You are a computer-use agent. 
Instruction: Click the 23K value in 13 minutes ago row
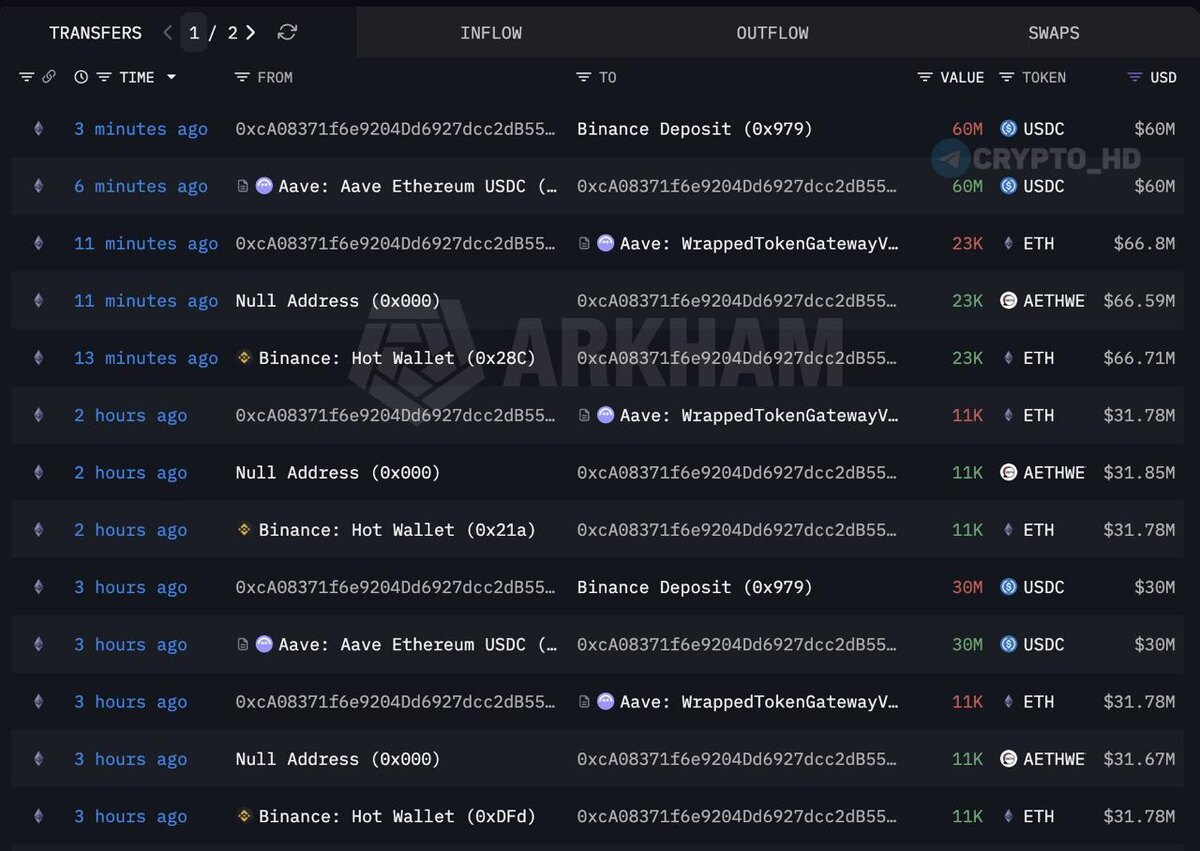pyautogui.click(x=967, y=358)
